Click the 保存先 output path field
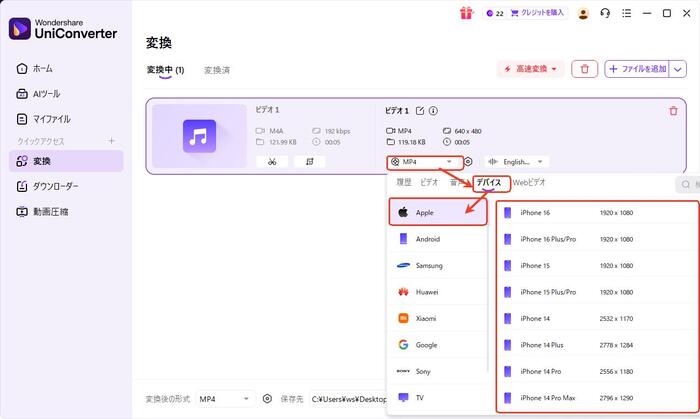The width and height of the screenshot is (700, 419). [348, 399]
